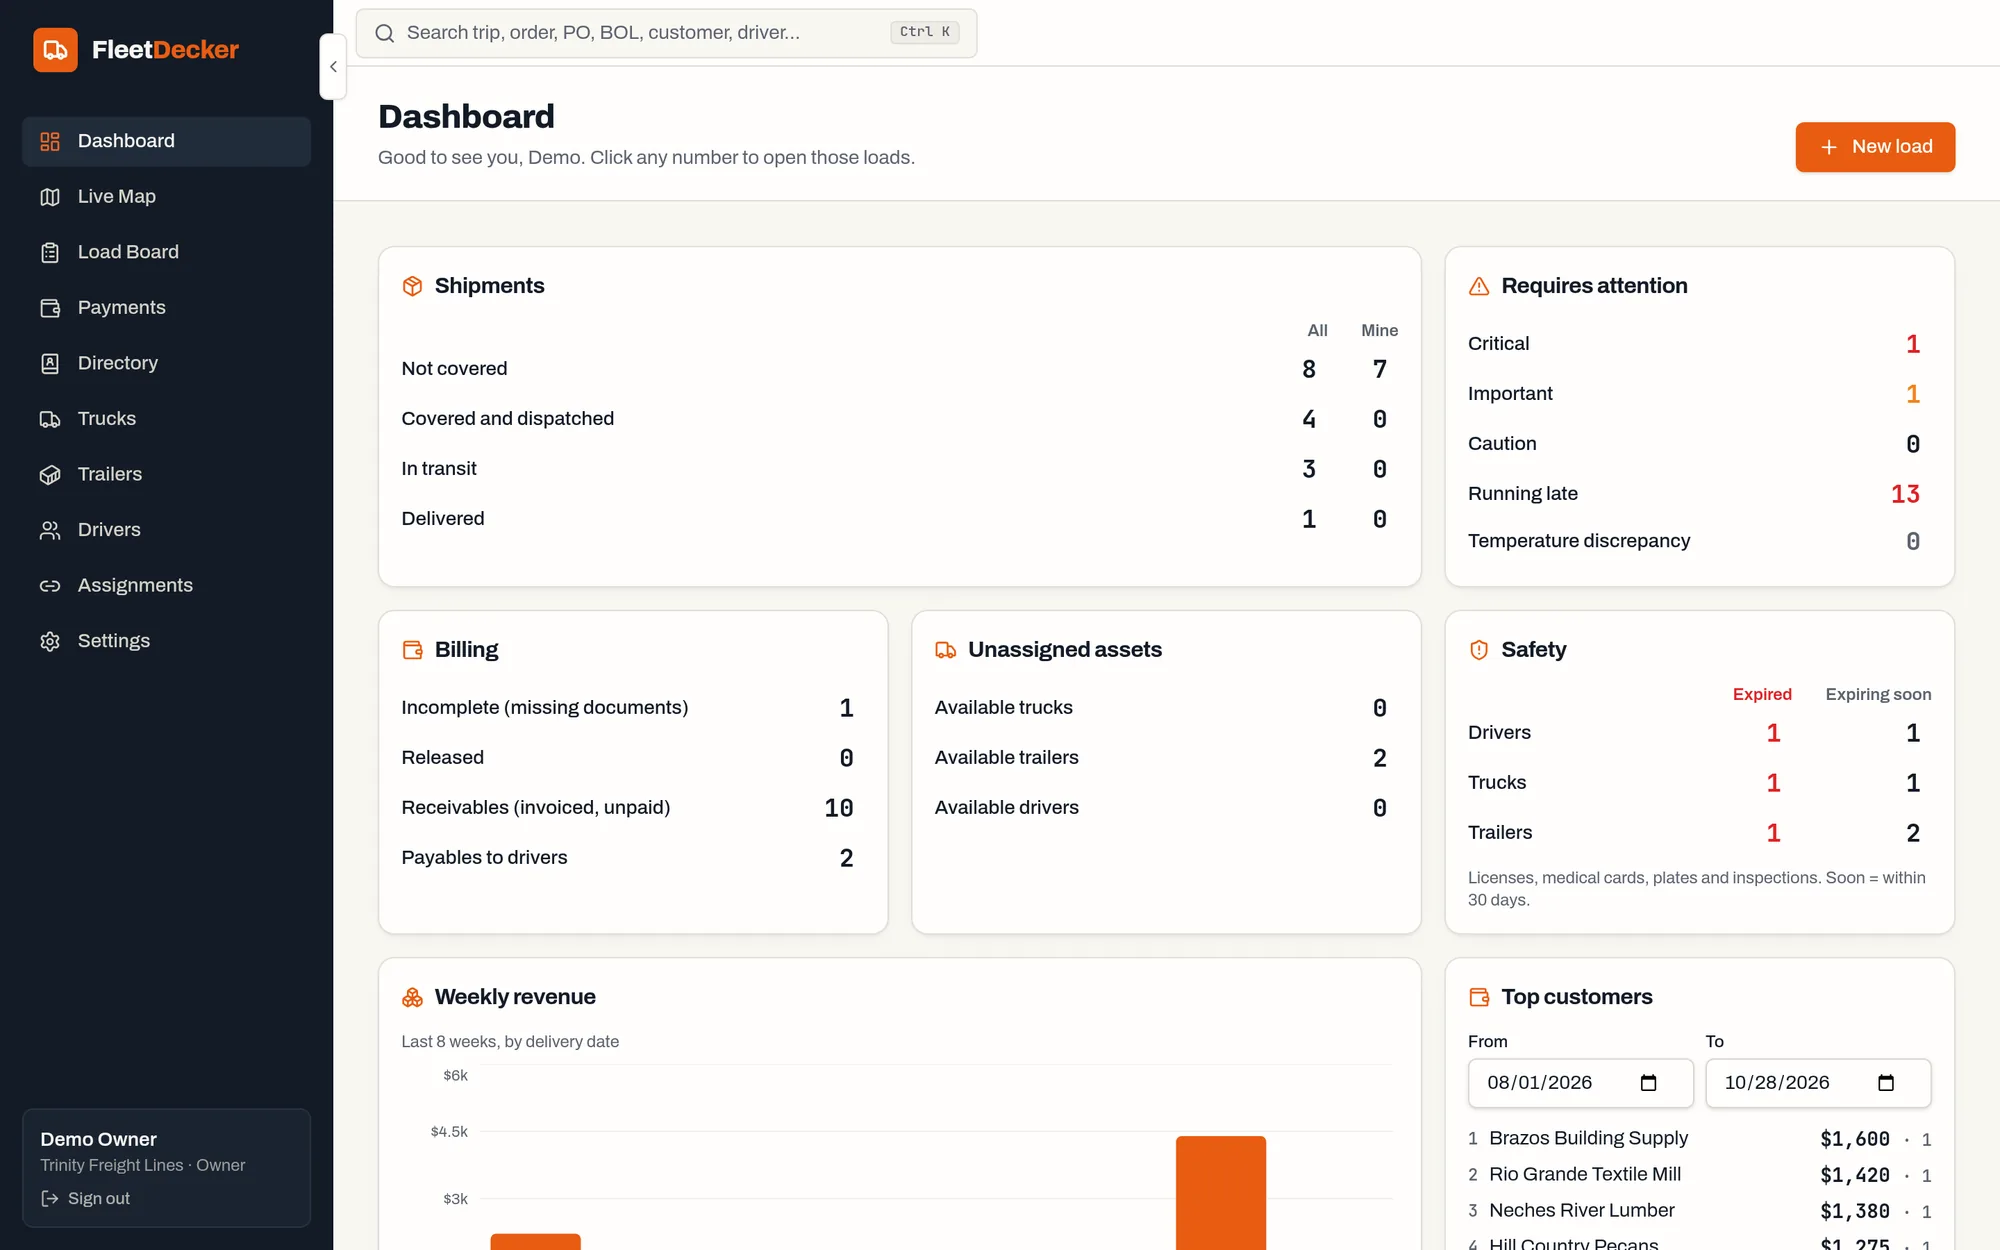Image resolution: width=2000 pixels, height=1250 pixels.
Task: Focus the trip and order search field
Action: coord(666,33)
